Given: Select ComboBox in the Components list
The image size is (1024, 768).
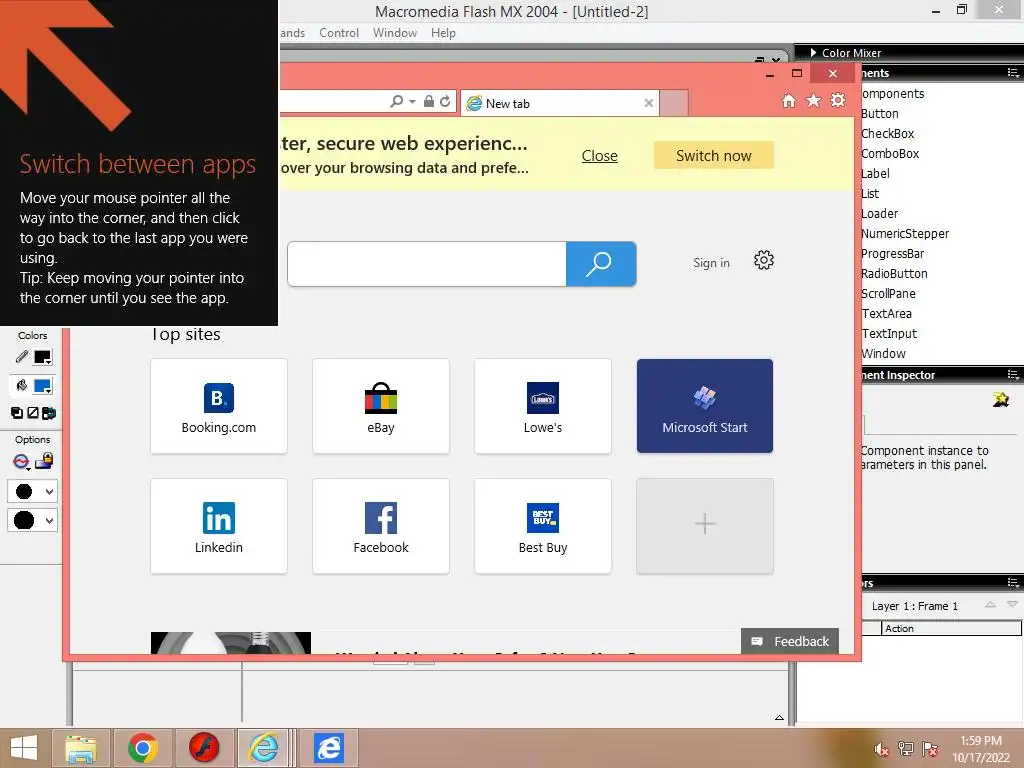Looking at the screenshot, I should tap(890, 153).
